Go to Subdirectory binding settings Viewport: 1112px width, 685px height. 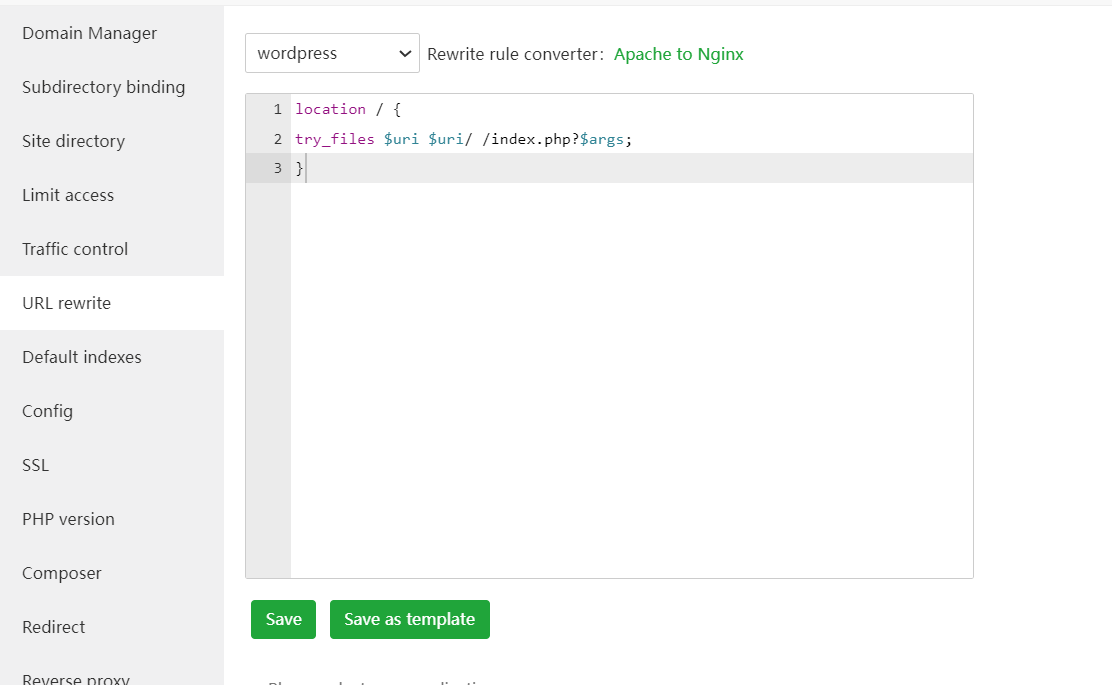pos(103,87)
